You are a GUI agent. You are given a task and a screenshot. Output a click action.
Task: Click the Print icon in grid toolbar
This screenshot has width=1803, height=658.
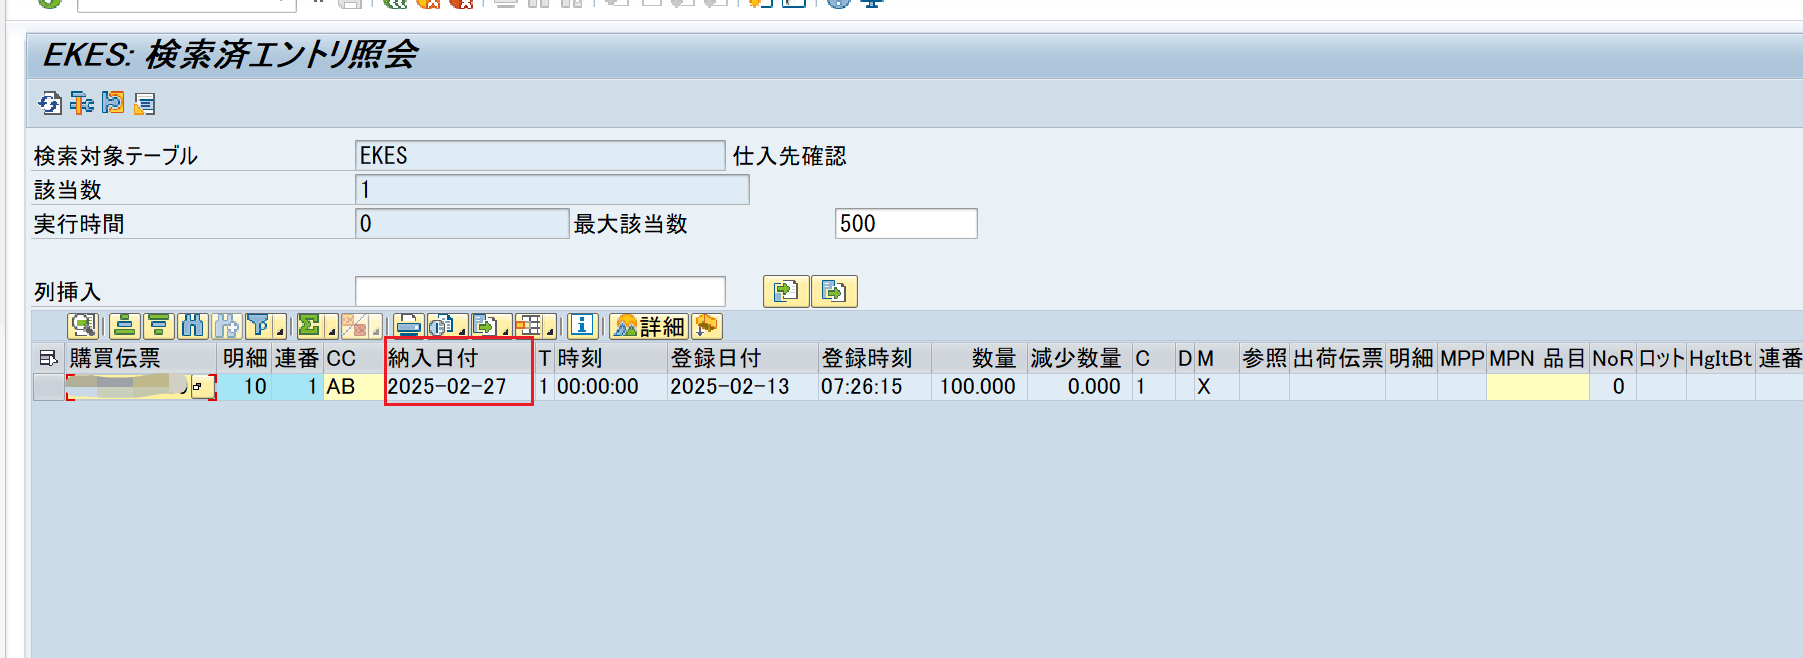(x=408, y=326)
